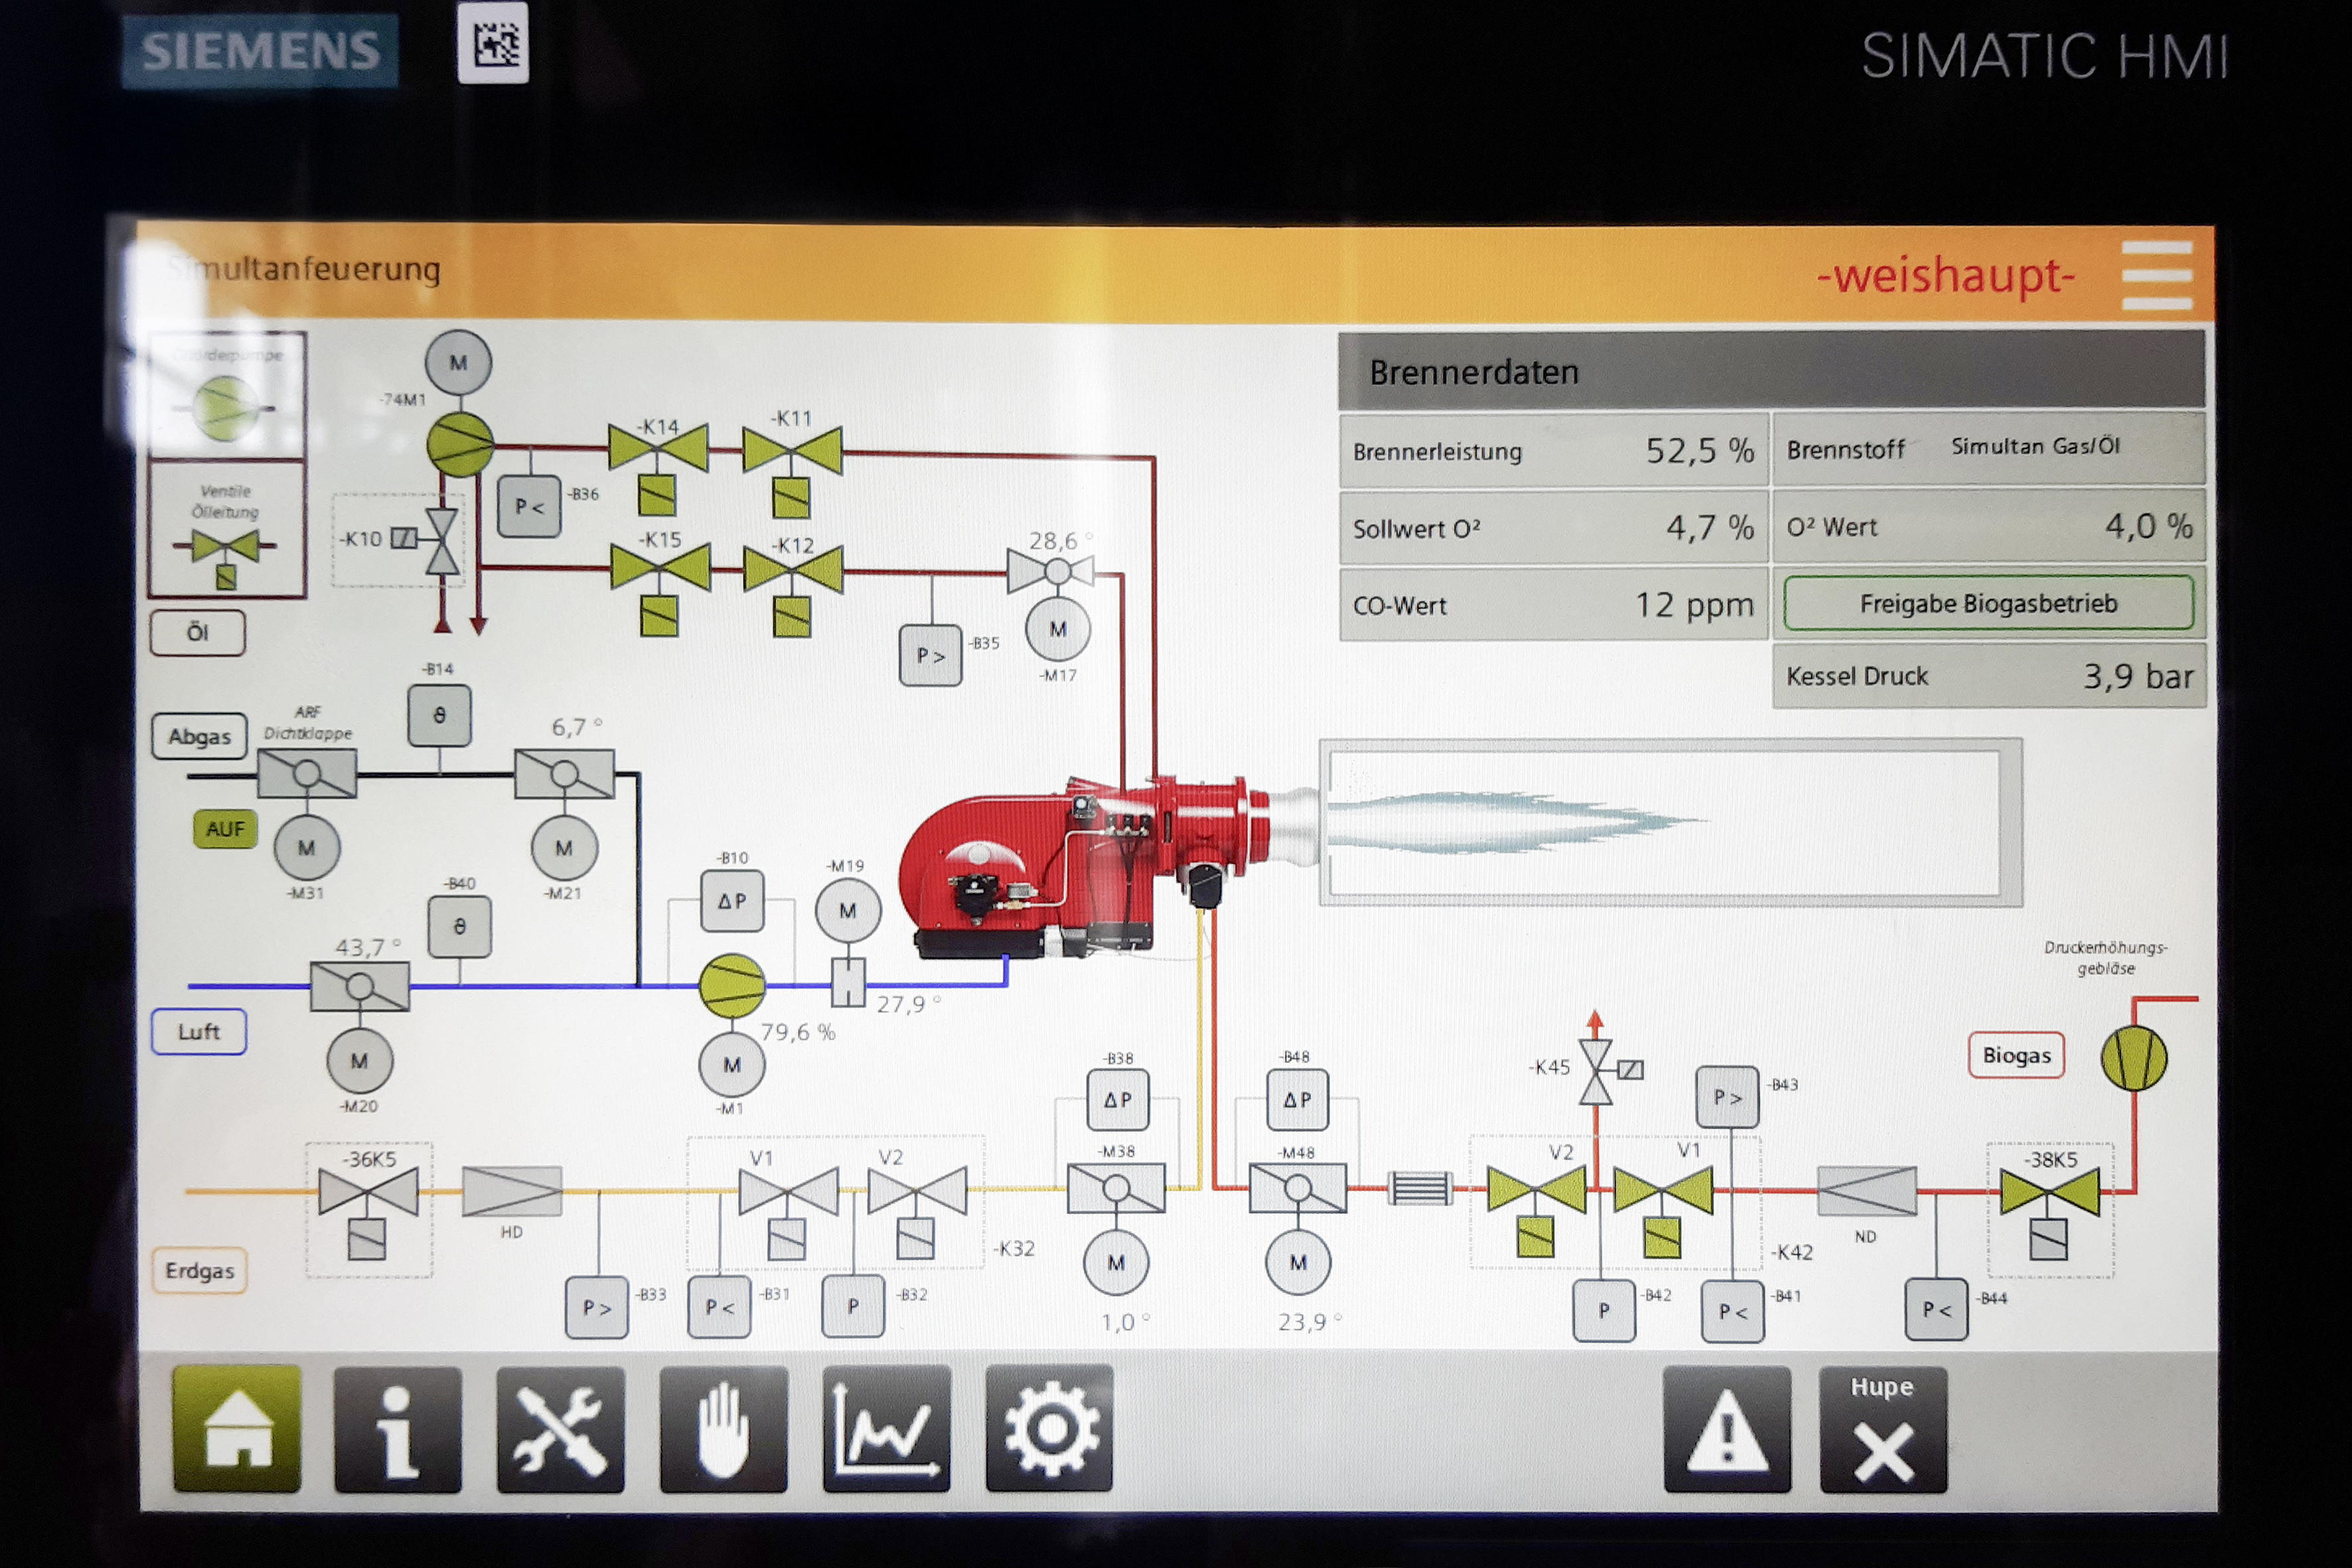Open the info page icon
Viewport: 2352px width, 1568px height.
398,1429
